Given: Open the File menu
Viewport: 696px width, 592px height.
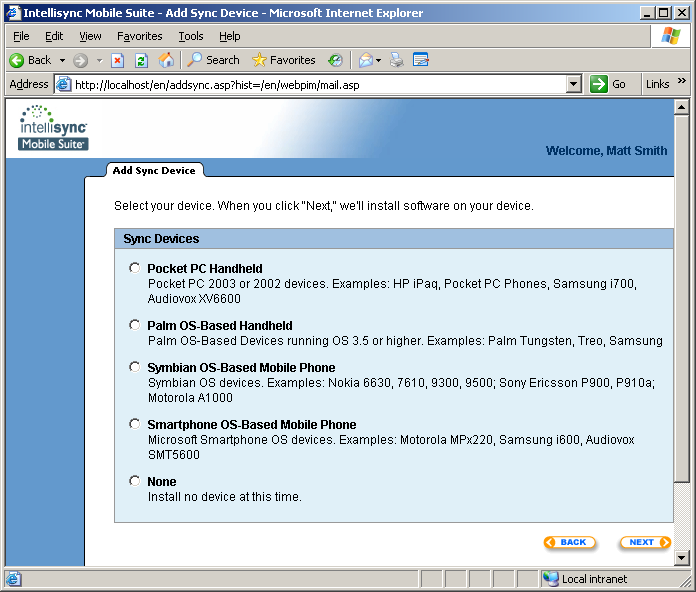Looking at the screenshot, I should coord(21,36).
